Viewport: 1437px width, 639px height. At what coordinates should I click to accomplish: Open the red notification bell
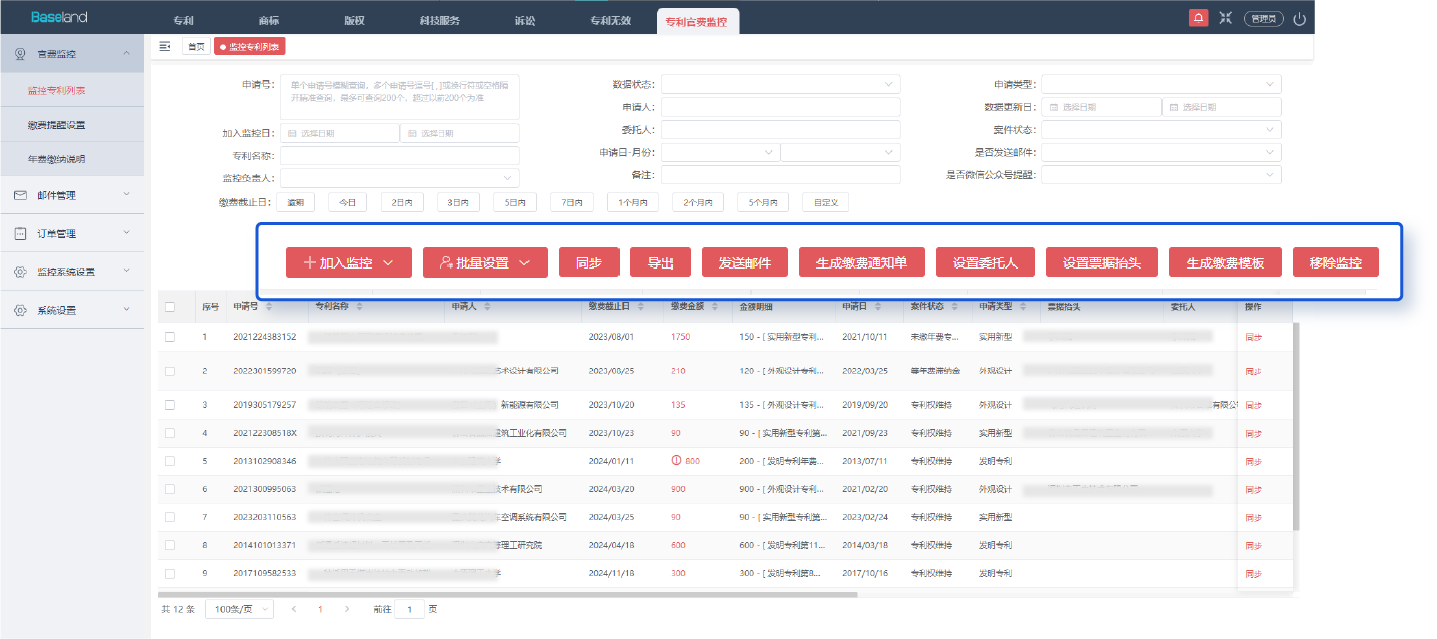coord(1197,18)
